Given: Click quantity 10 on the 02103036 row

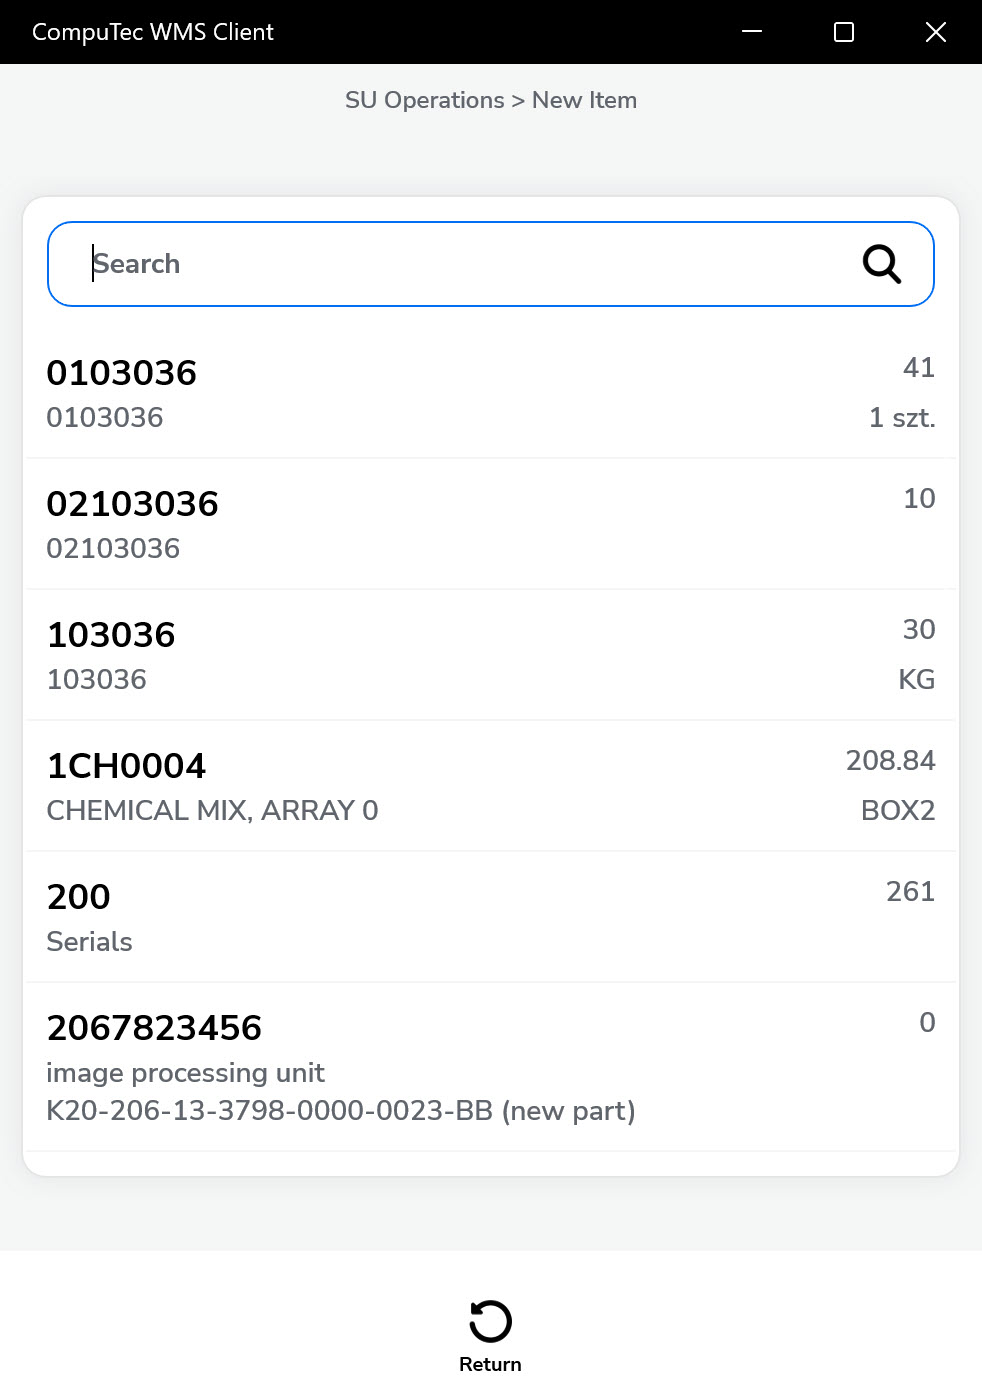Looking at the screenshot, I should pyautogui.click(x=919, y=499).
